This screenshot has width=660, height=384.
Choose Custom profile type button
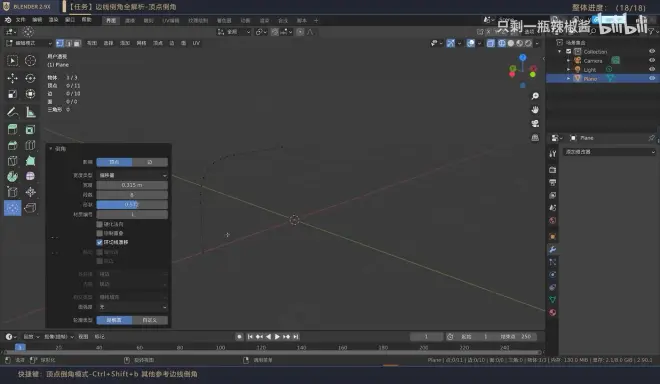coord(150,320)
